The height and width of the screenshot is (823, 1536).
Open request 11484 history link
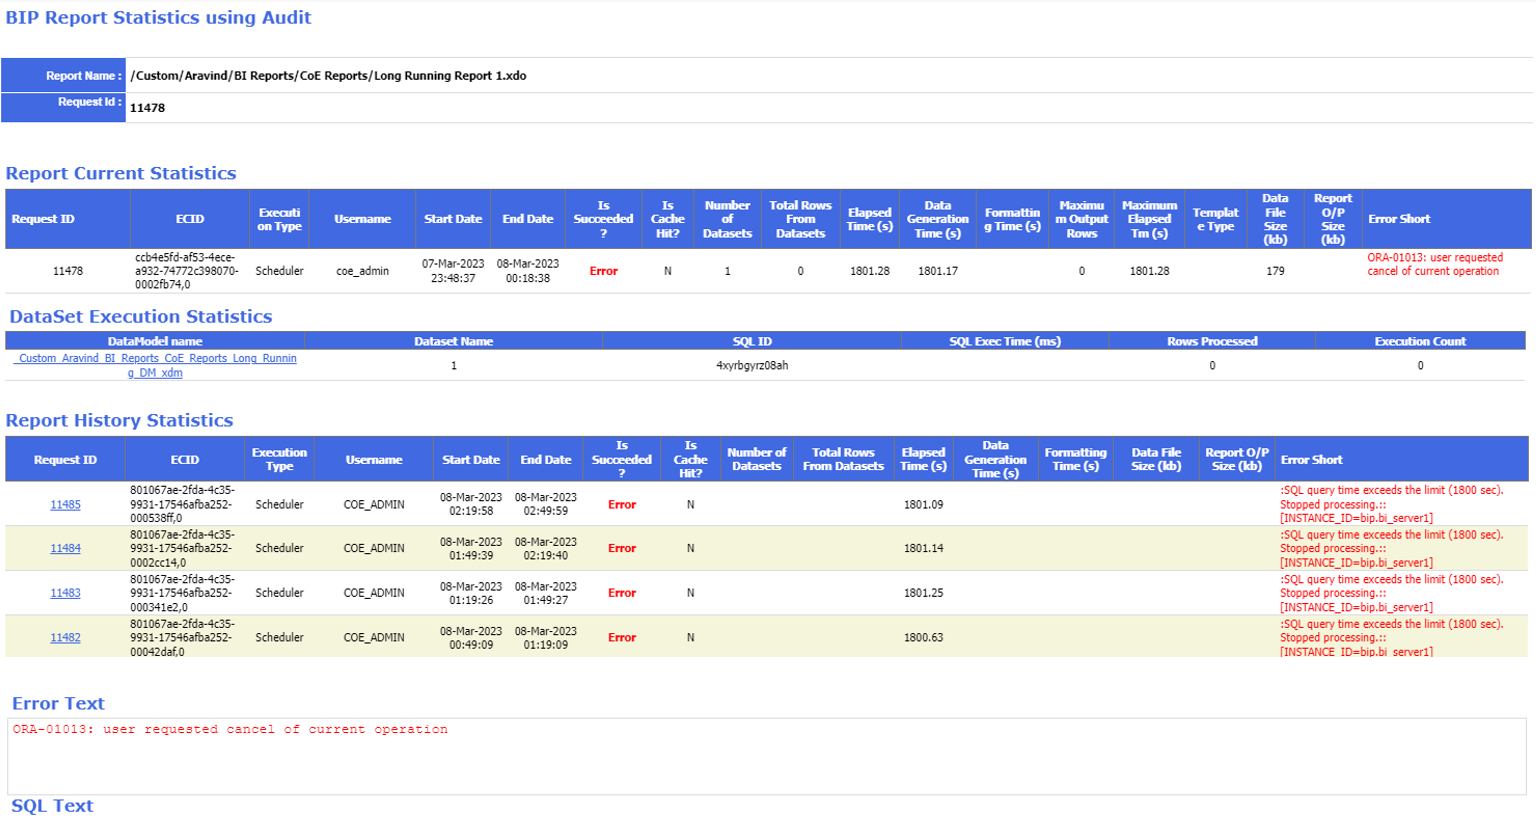[65, 548]
